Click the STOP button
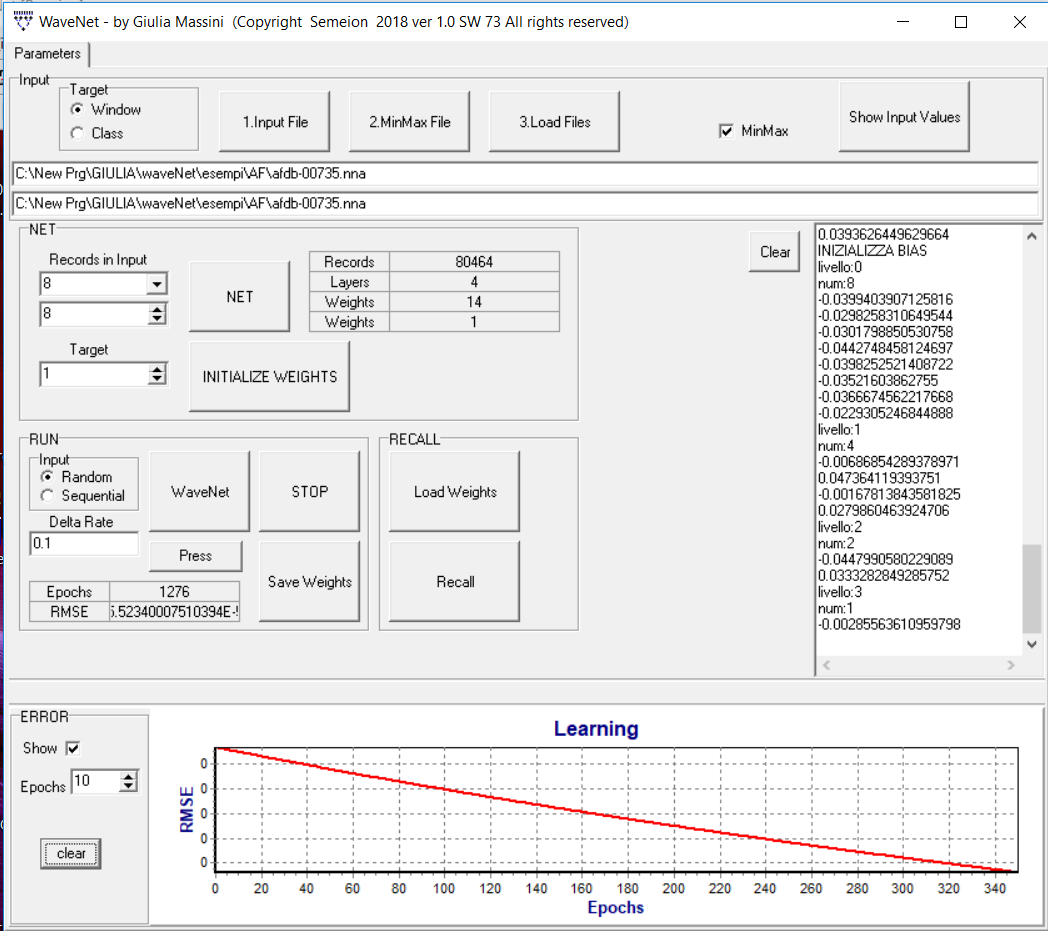 [x=309, y=492]
